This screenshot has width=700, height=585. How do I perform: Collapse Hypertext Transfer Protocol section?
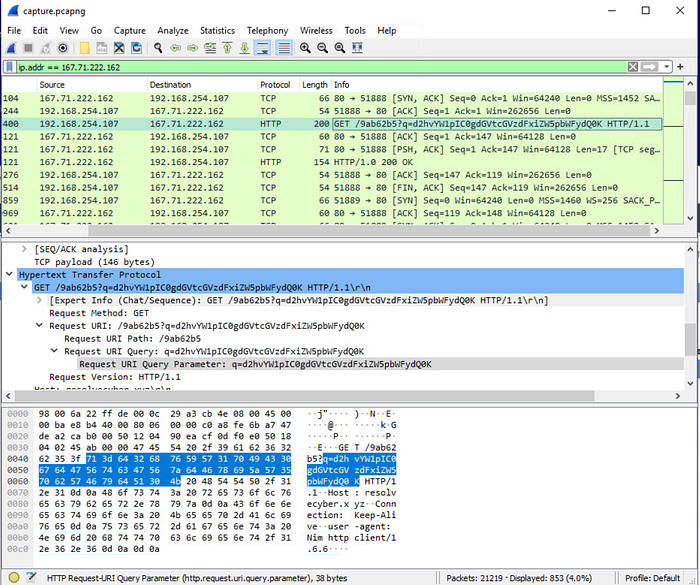[x=9, y=275]
